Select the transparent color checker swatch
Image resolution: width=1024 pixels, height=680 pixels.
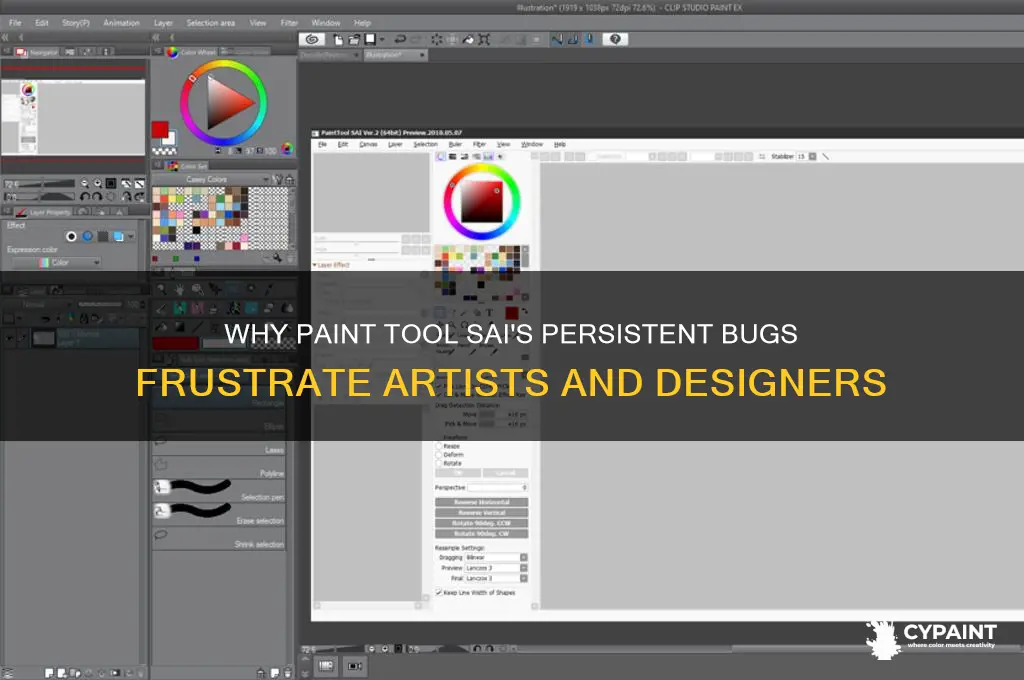[x=164, y=151]
